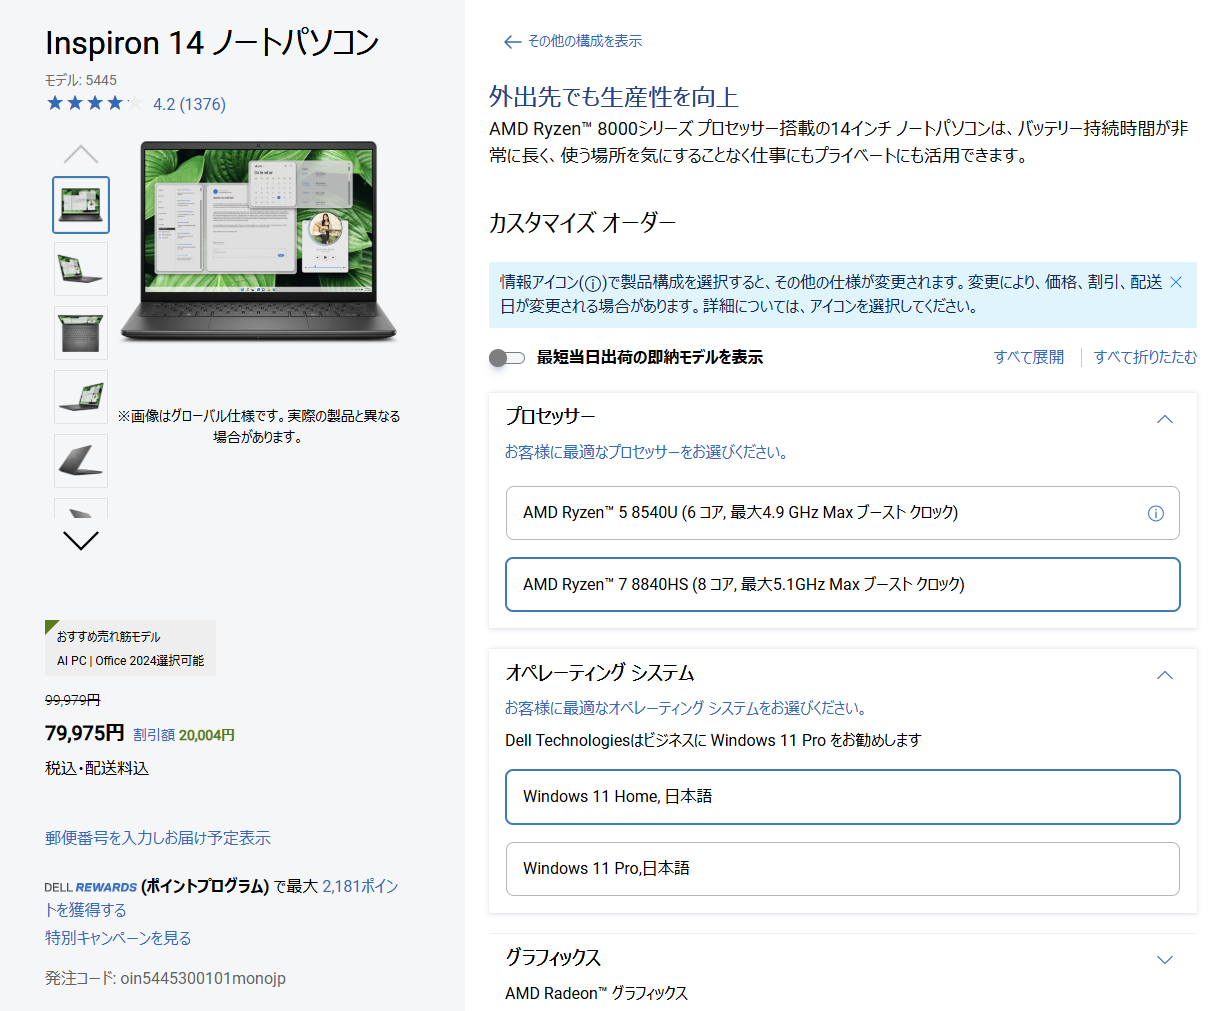Click the AMD Radeon グラフィックス text
1216x1011 pixels.
point(596,993)
